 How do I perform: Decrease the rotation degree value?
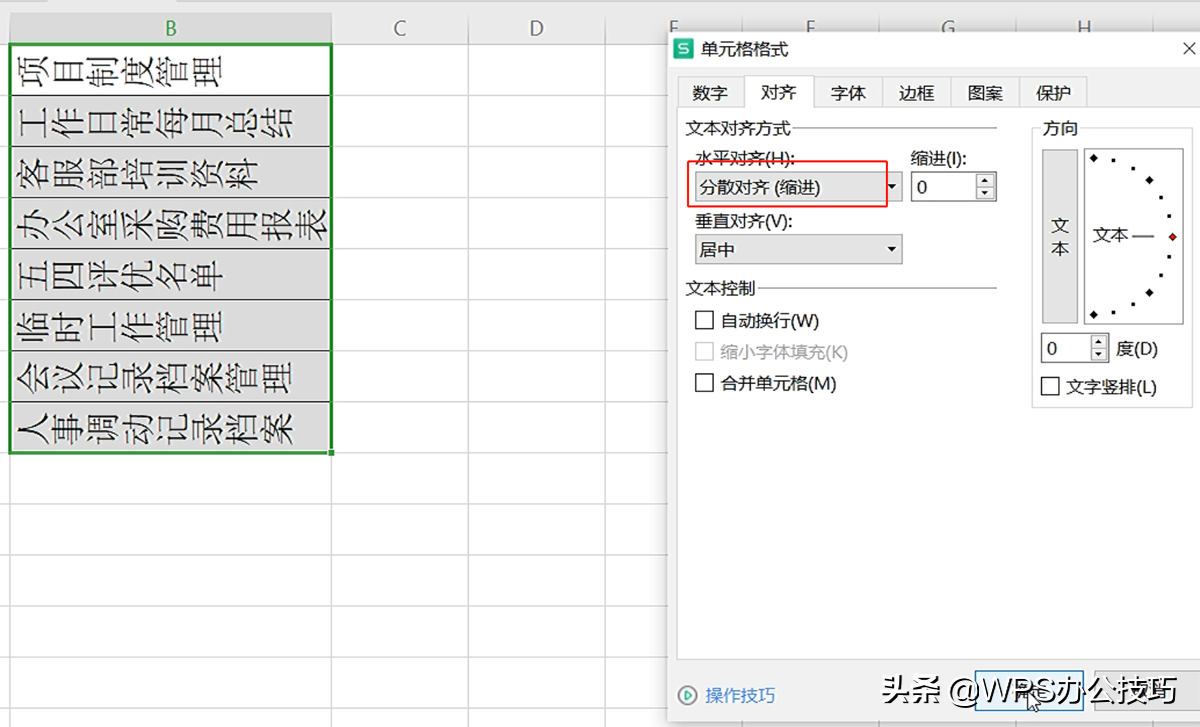click(1100, 355)
